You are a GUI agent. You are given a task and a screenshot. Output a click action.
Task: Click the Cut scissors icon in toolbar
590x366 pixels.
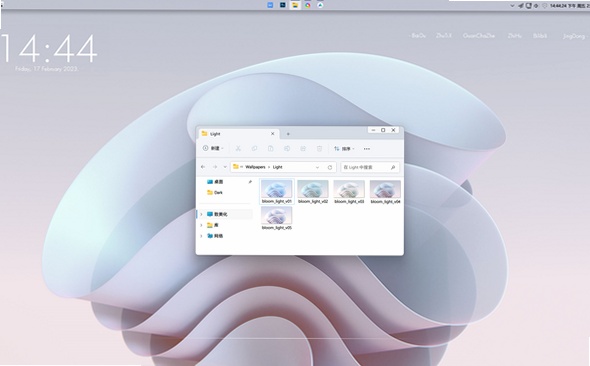pos(238,149)
